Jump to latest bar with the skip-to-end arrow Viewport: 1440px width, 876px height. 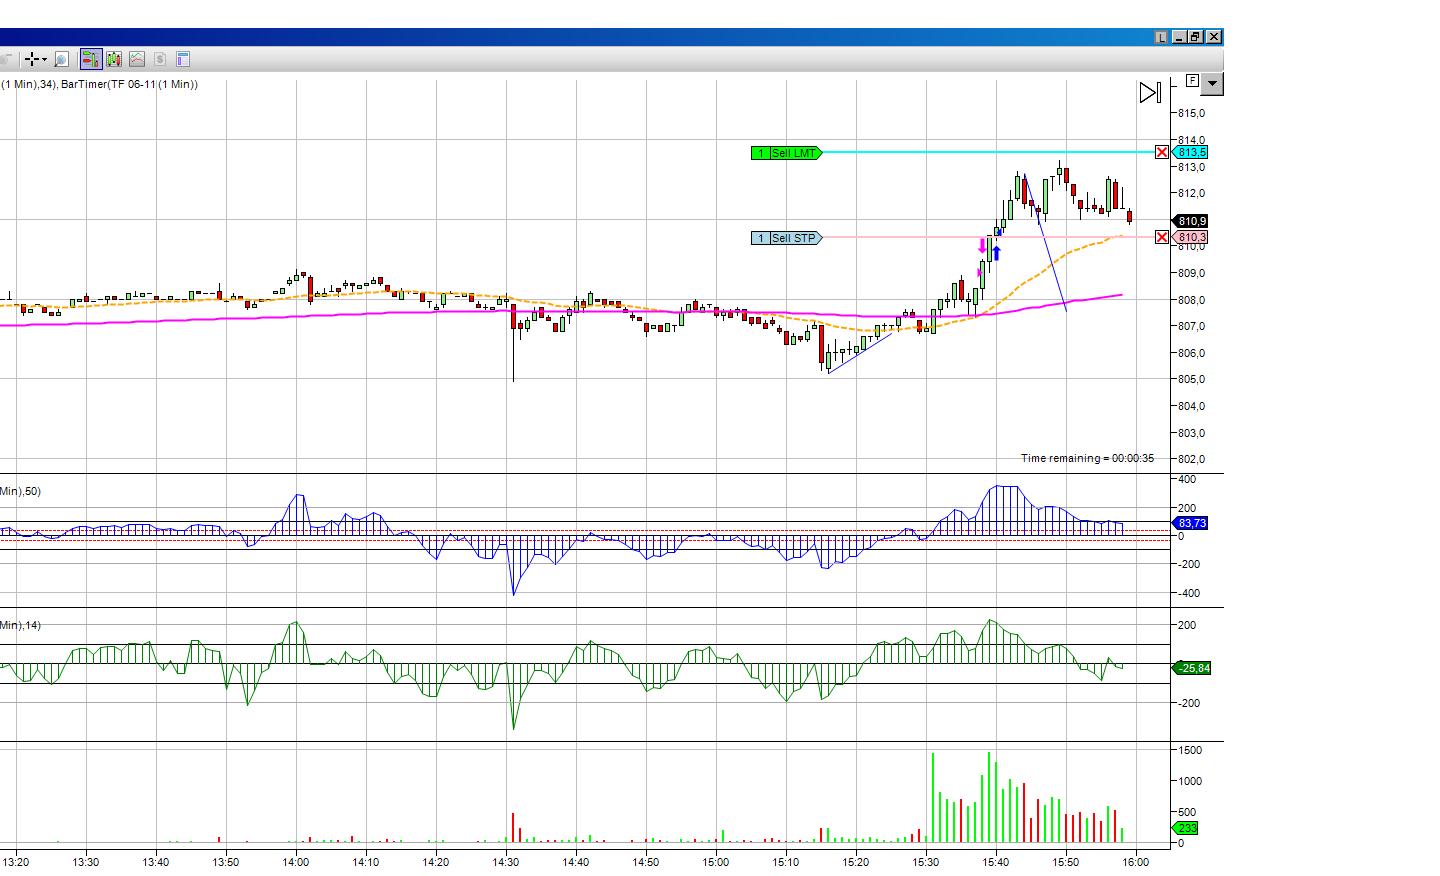pyautogui.click(x=1150, y=93)
